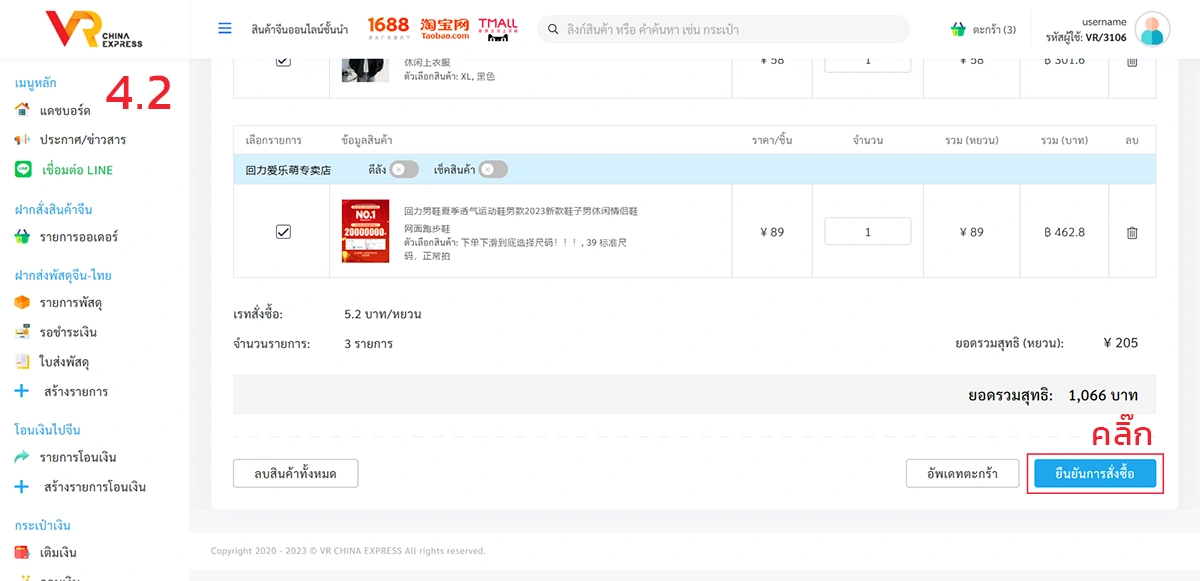Image resolution: width=1200 pixels, height=581 pixels.
Task: Click the VR China Express logo
Action: pos(94,29)
